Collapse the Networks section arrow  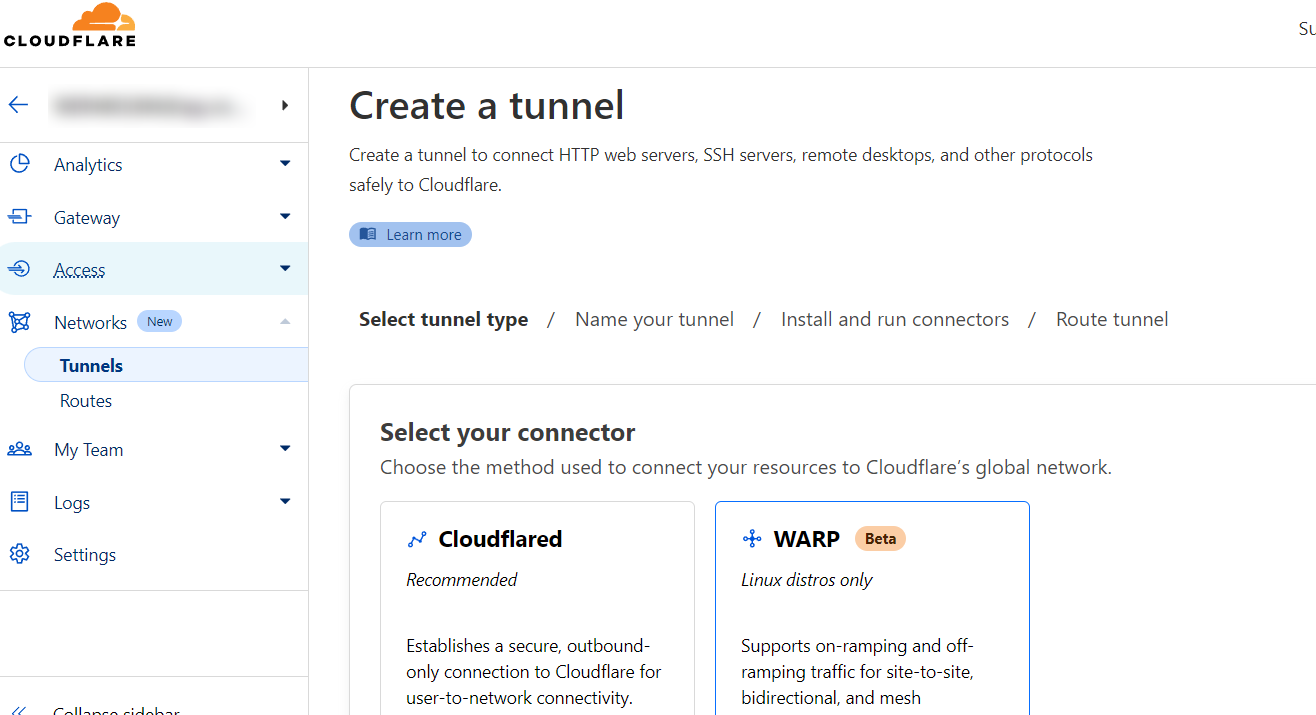(285, 322)
